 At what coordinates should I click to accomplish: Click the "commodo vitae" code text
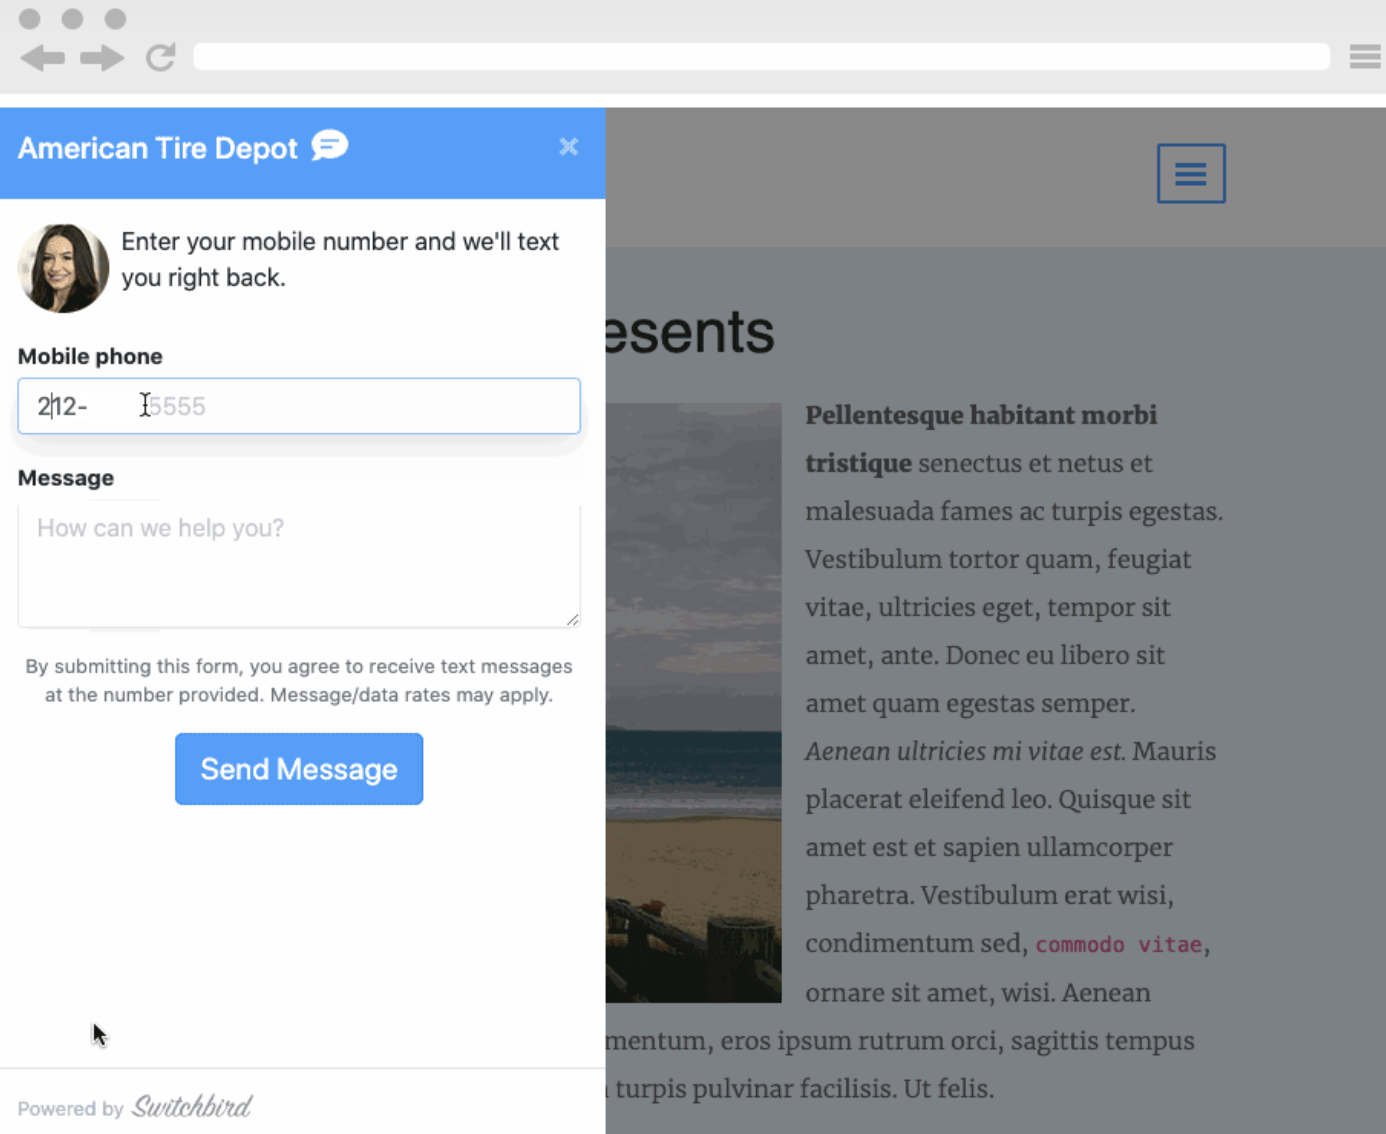pos(1118,945)
